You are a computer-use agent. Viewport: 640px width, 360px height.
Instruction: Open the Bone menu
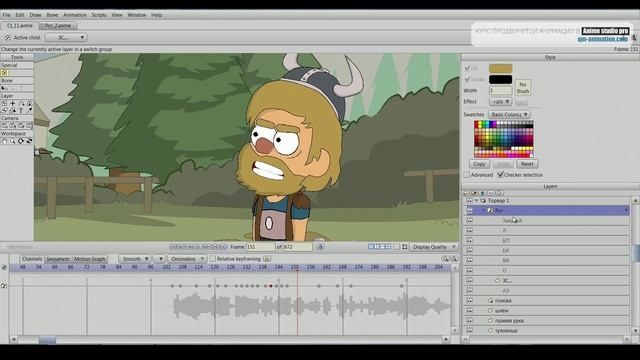pyautogui.click(x=52, y=15)
